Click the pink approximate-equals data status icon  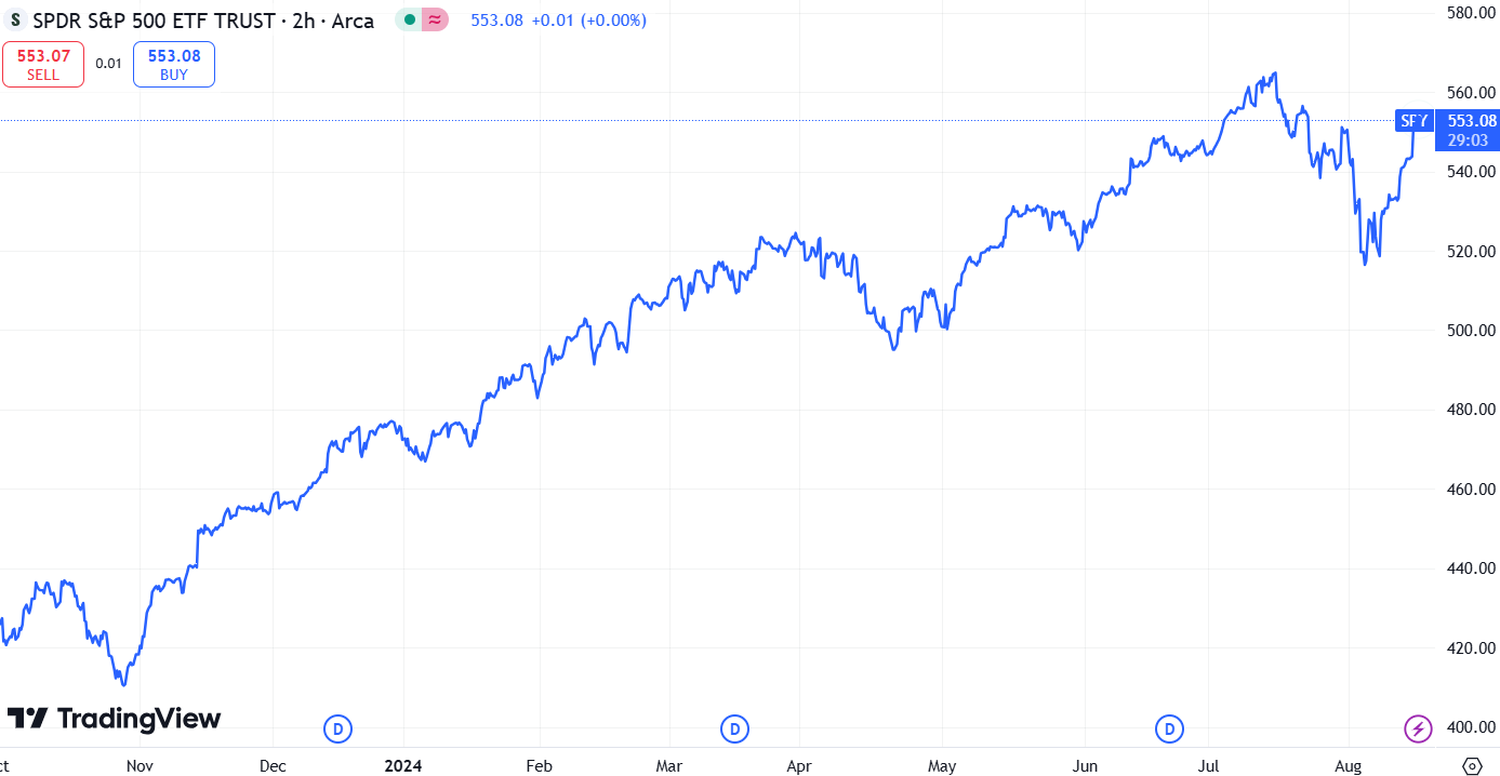tap(434, 20)
